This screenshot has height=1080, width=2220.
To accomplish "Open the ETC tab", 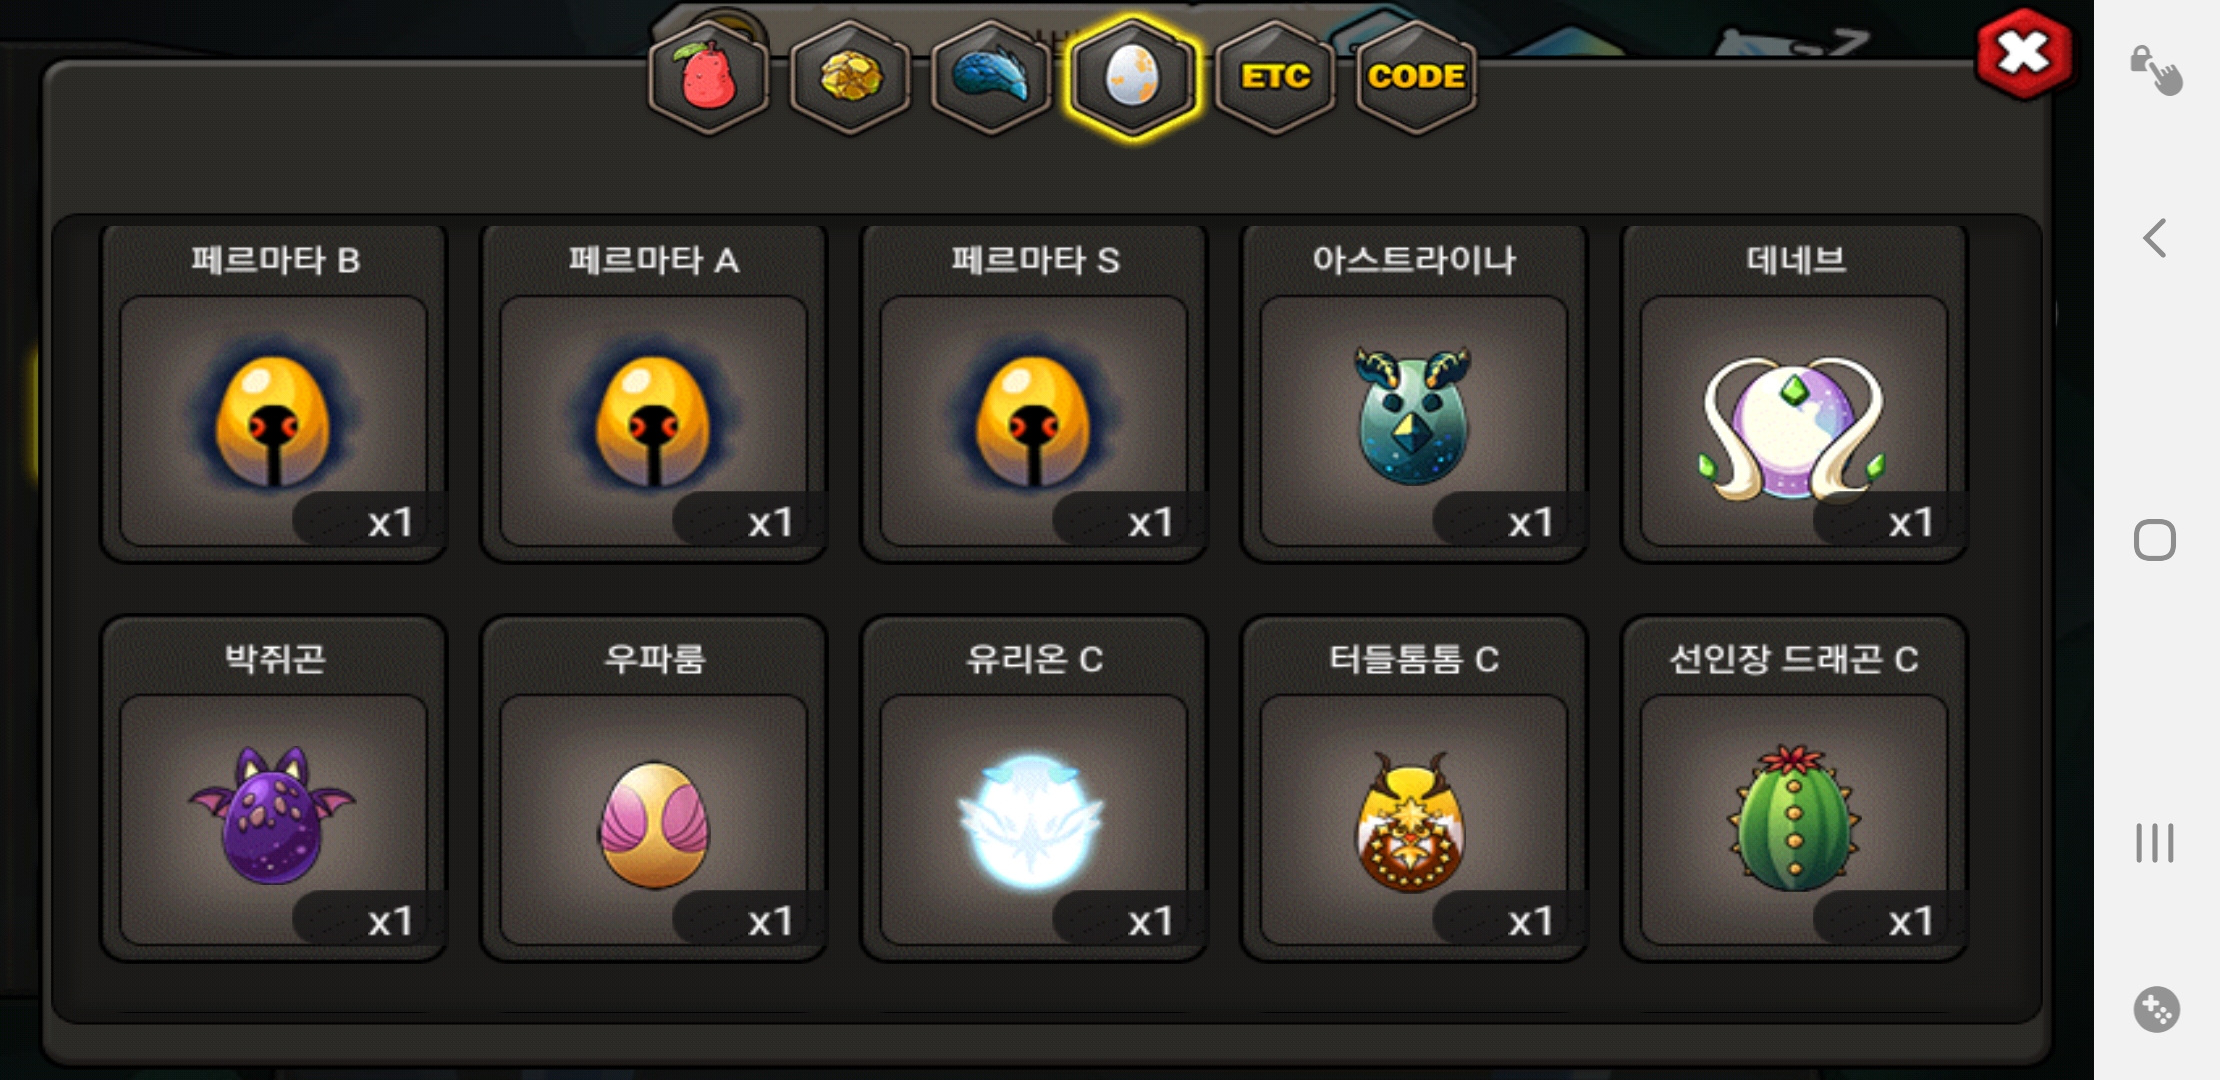I will (1275, 78).
